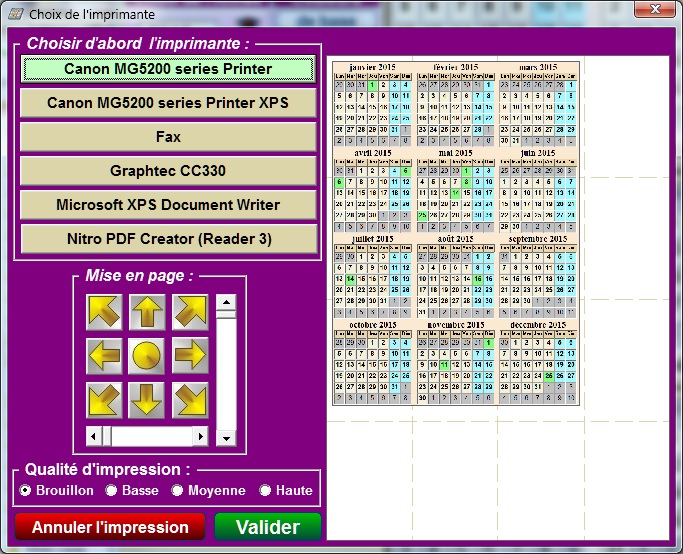Screen dimensions: 683x554
Task: Click the up arrow layout icon
Action: pyautogui.click(x=146, y=313)
